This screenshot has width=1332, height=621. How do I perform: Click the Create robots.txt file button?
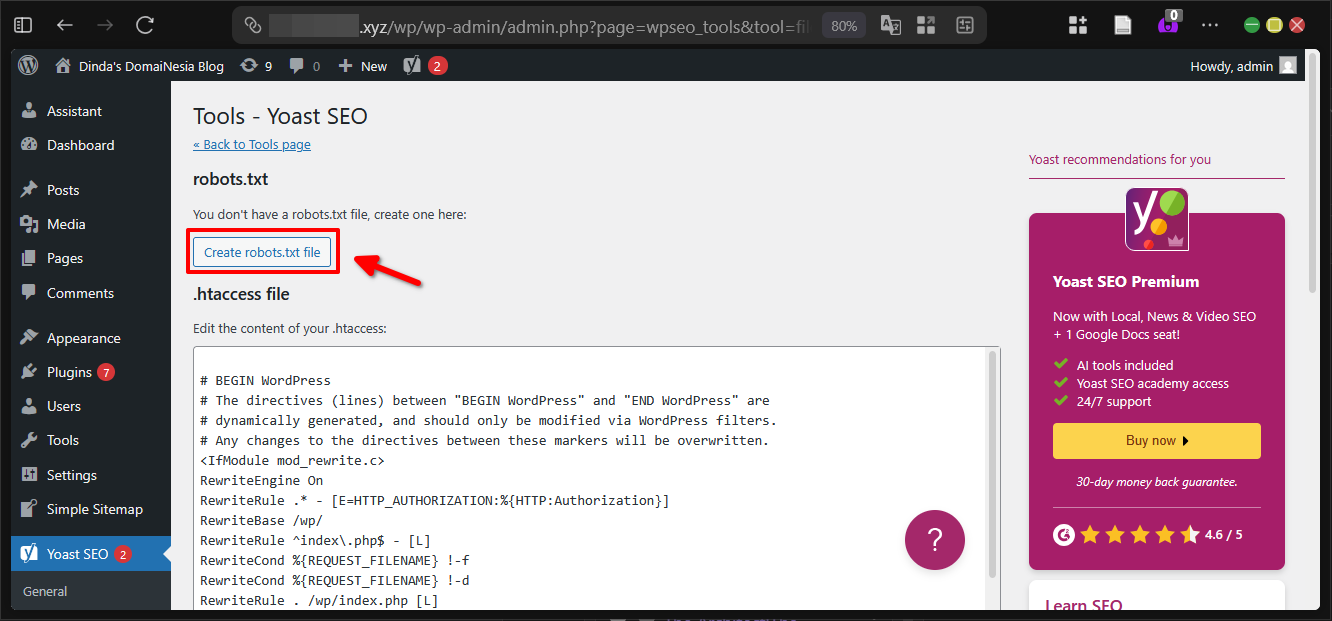(x=262, y=252)
